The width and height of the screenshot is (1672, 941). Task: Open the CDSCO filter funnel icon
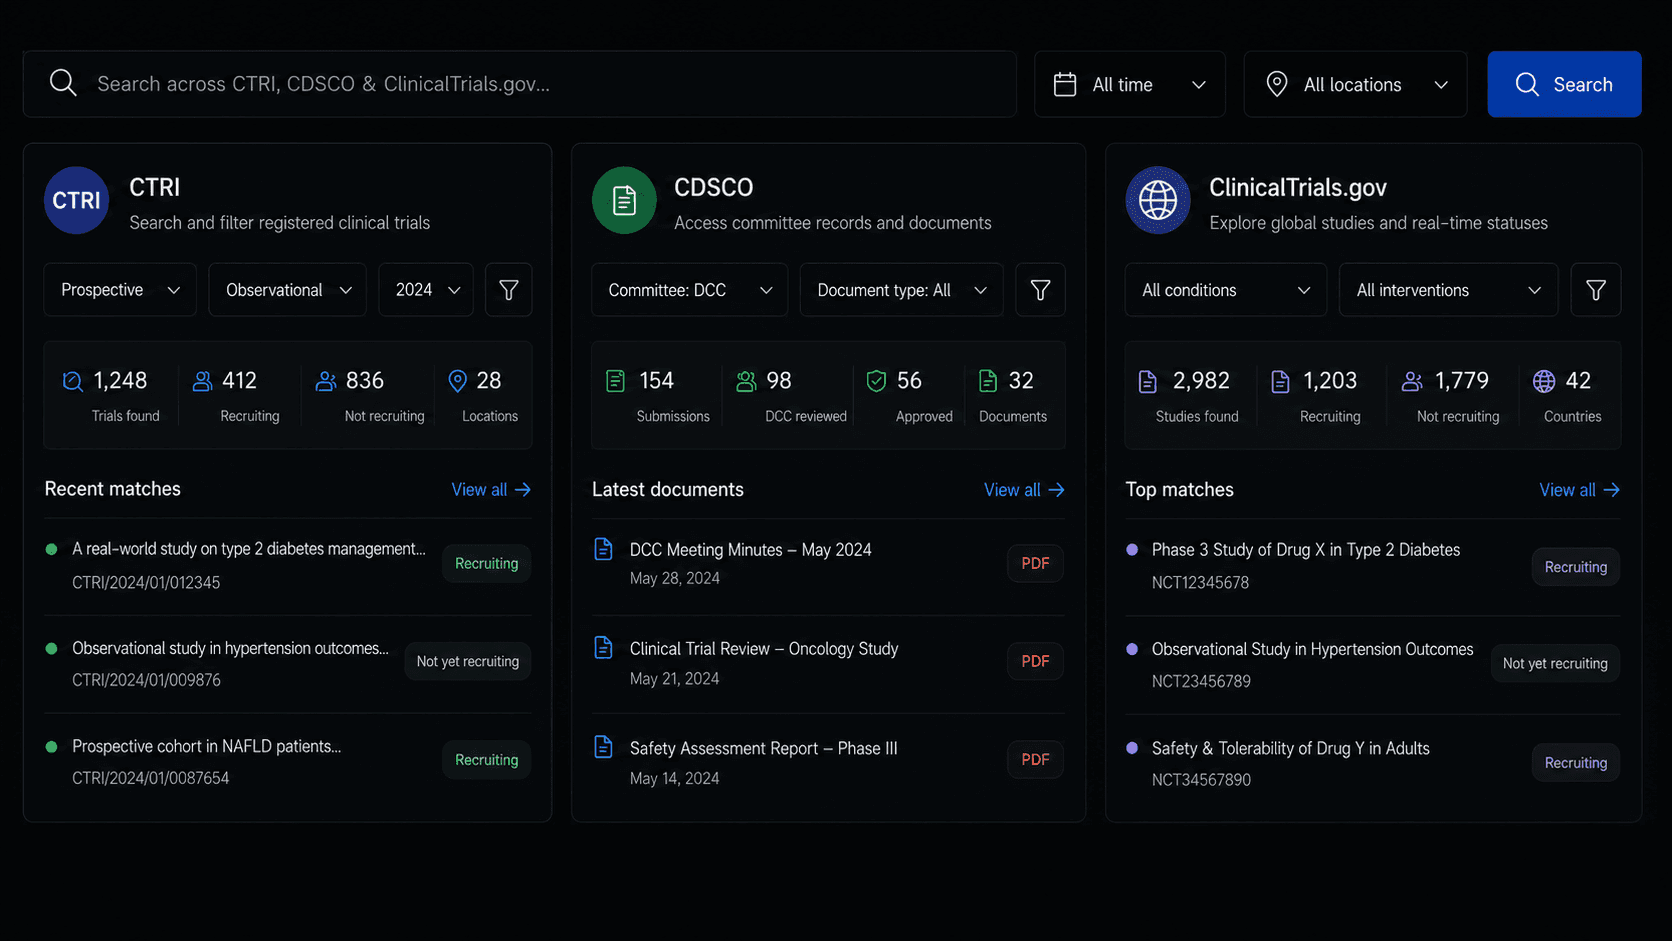click(x=1040, y=290)
